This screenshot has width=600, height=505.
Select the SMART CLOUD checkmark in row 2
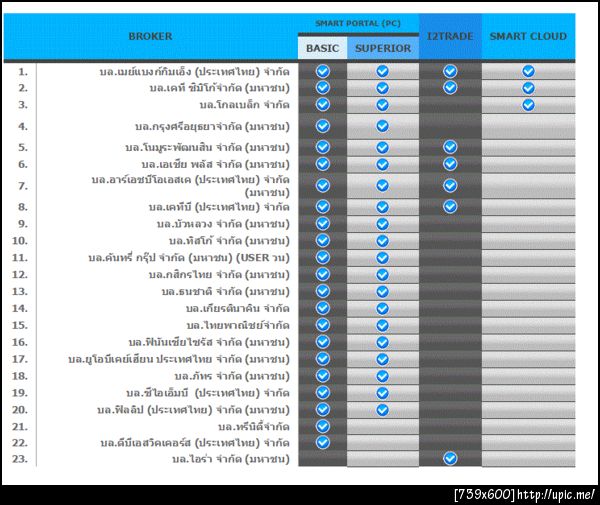coord(528,88)
